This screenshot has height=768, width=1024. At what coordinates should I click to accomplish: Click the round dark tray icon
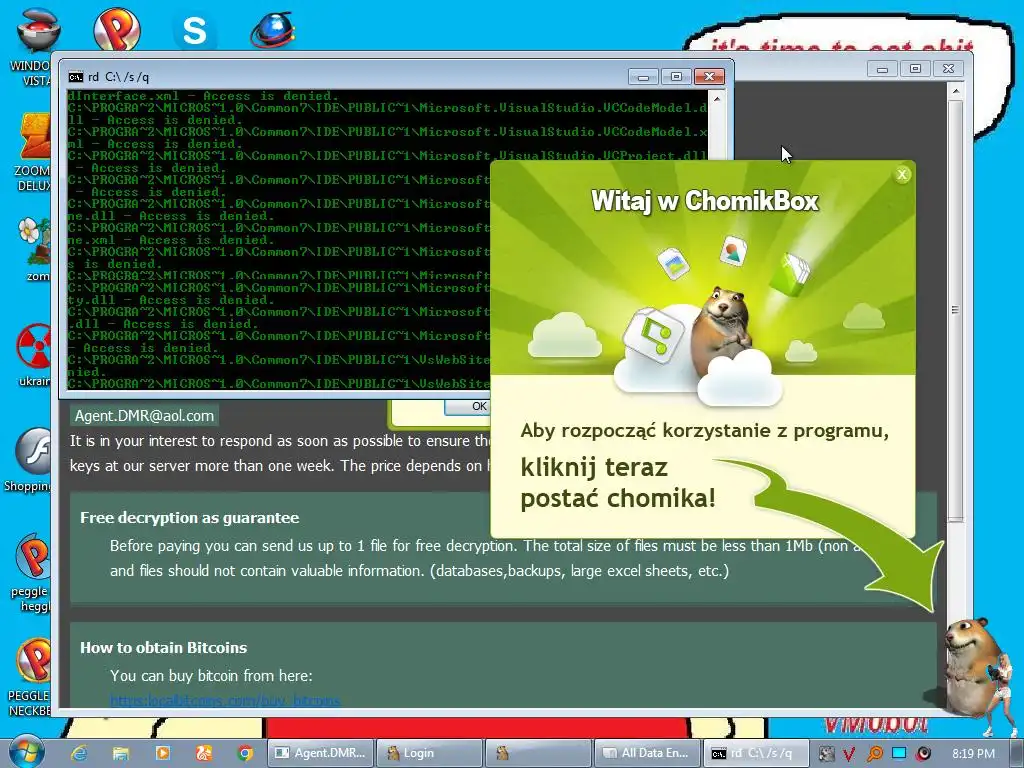pyautogui.click(x=923, y=754)
